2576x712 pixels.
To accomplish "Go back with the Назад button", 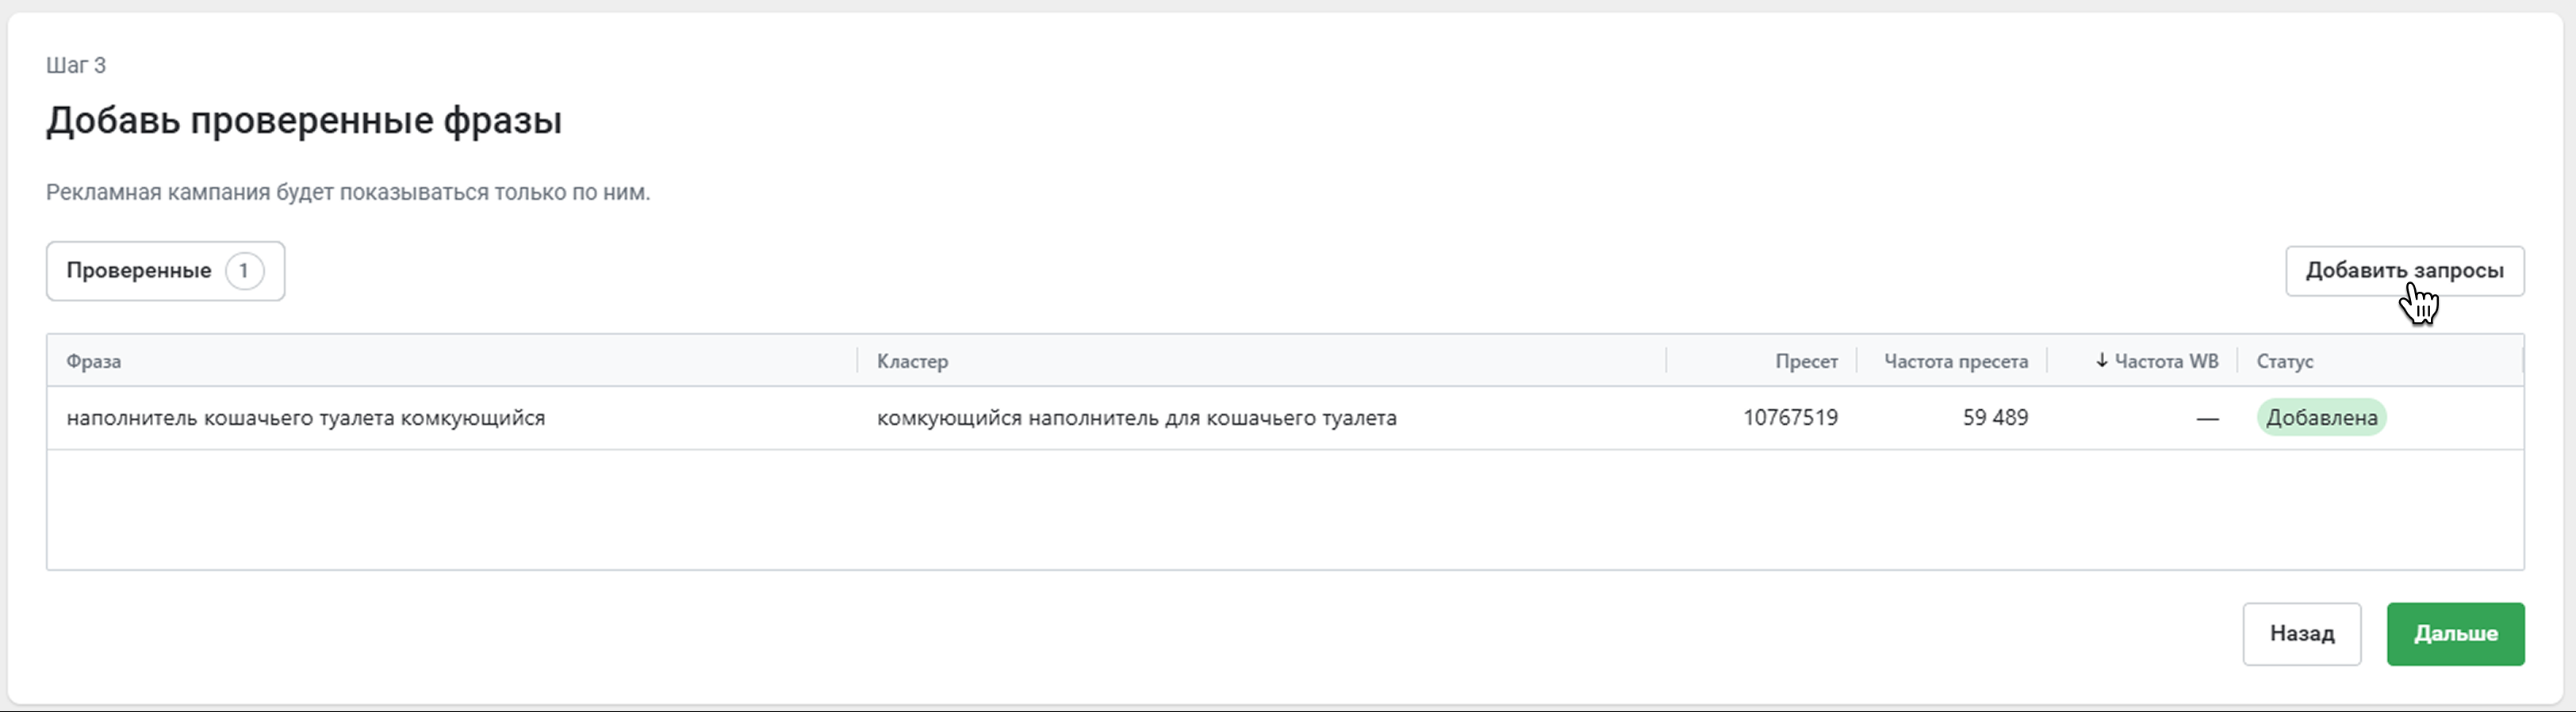I will click(2301, 634).
